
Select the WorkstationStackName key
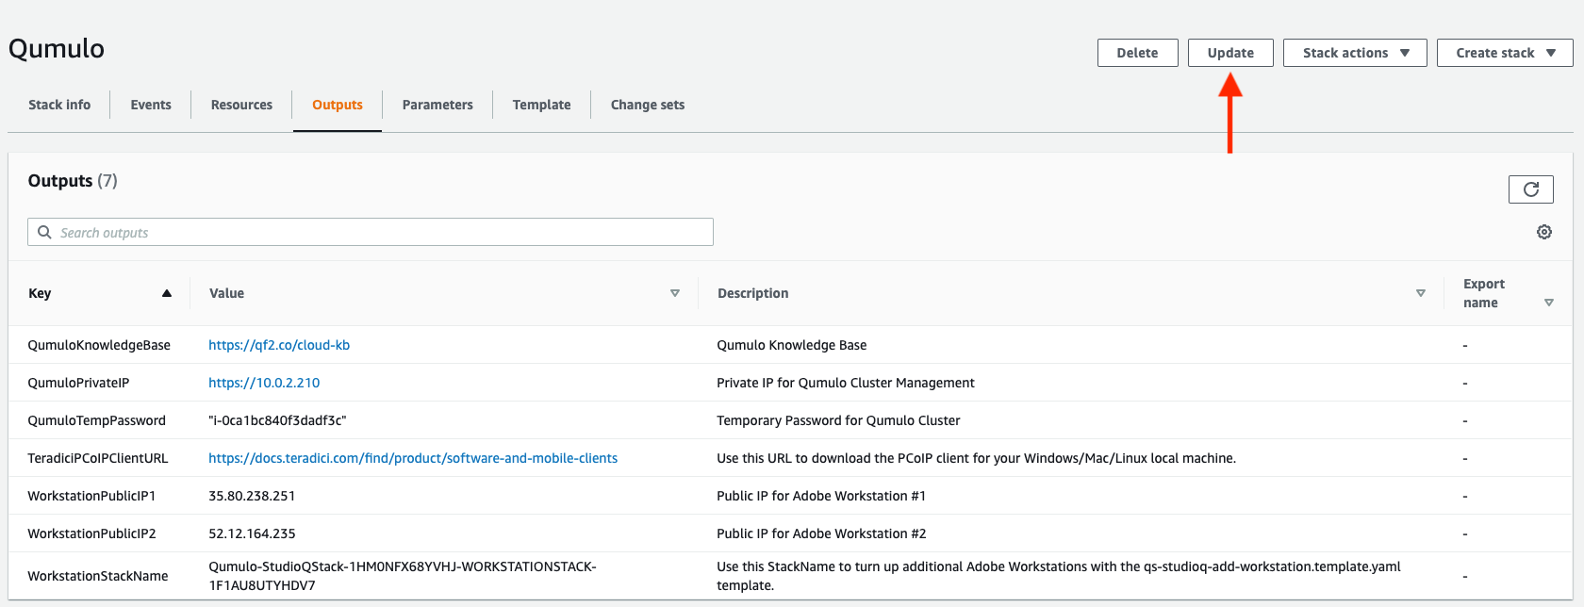(x=98, y=576)
